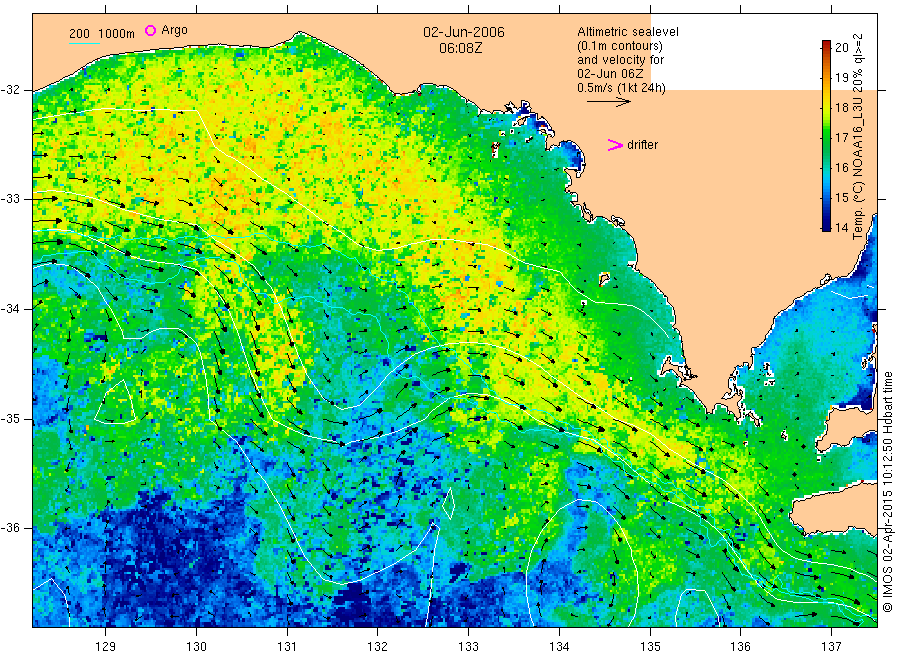Screen dimensions: 900x660
Task: Click the color bar value 14
Action: pyautogui.click(x=841, y=227)
